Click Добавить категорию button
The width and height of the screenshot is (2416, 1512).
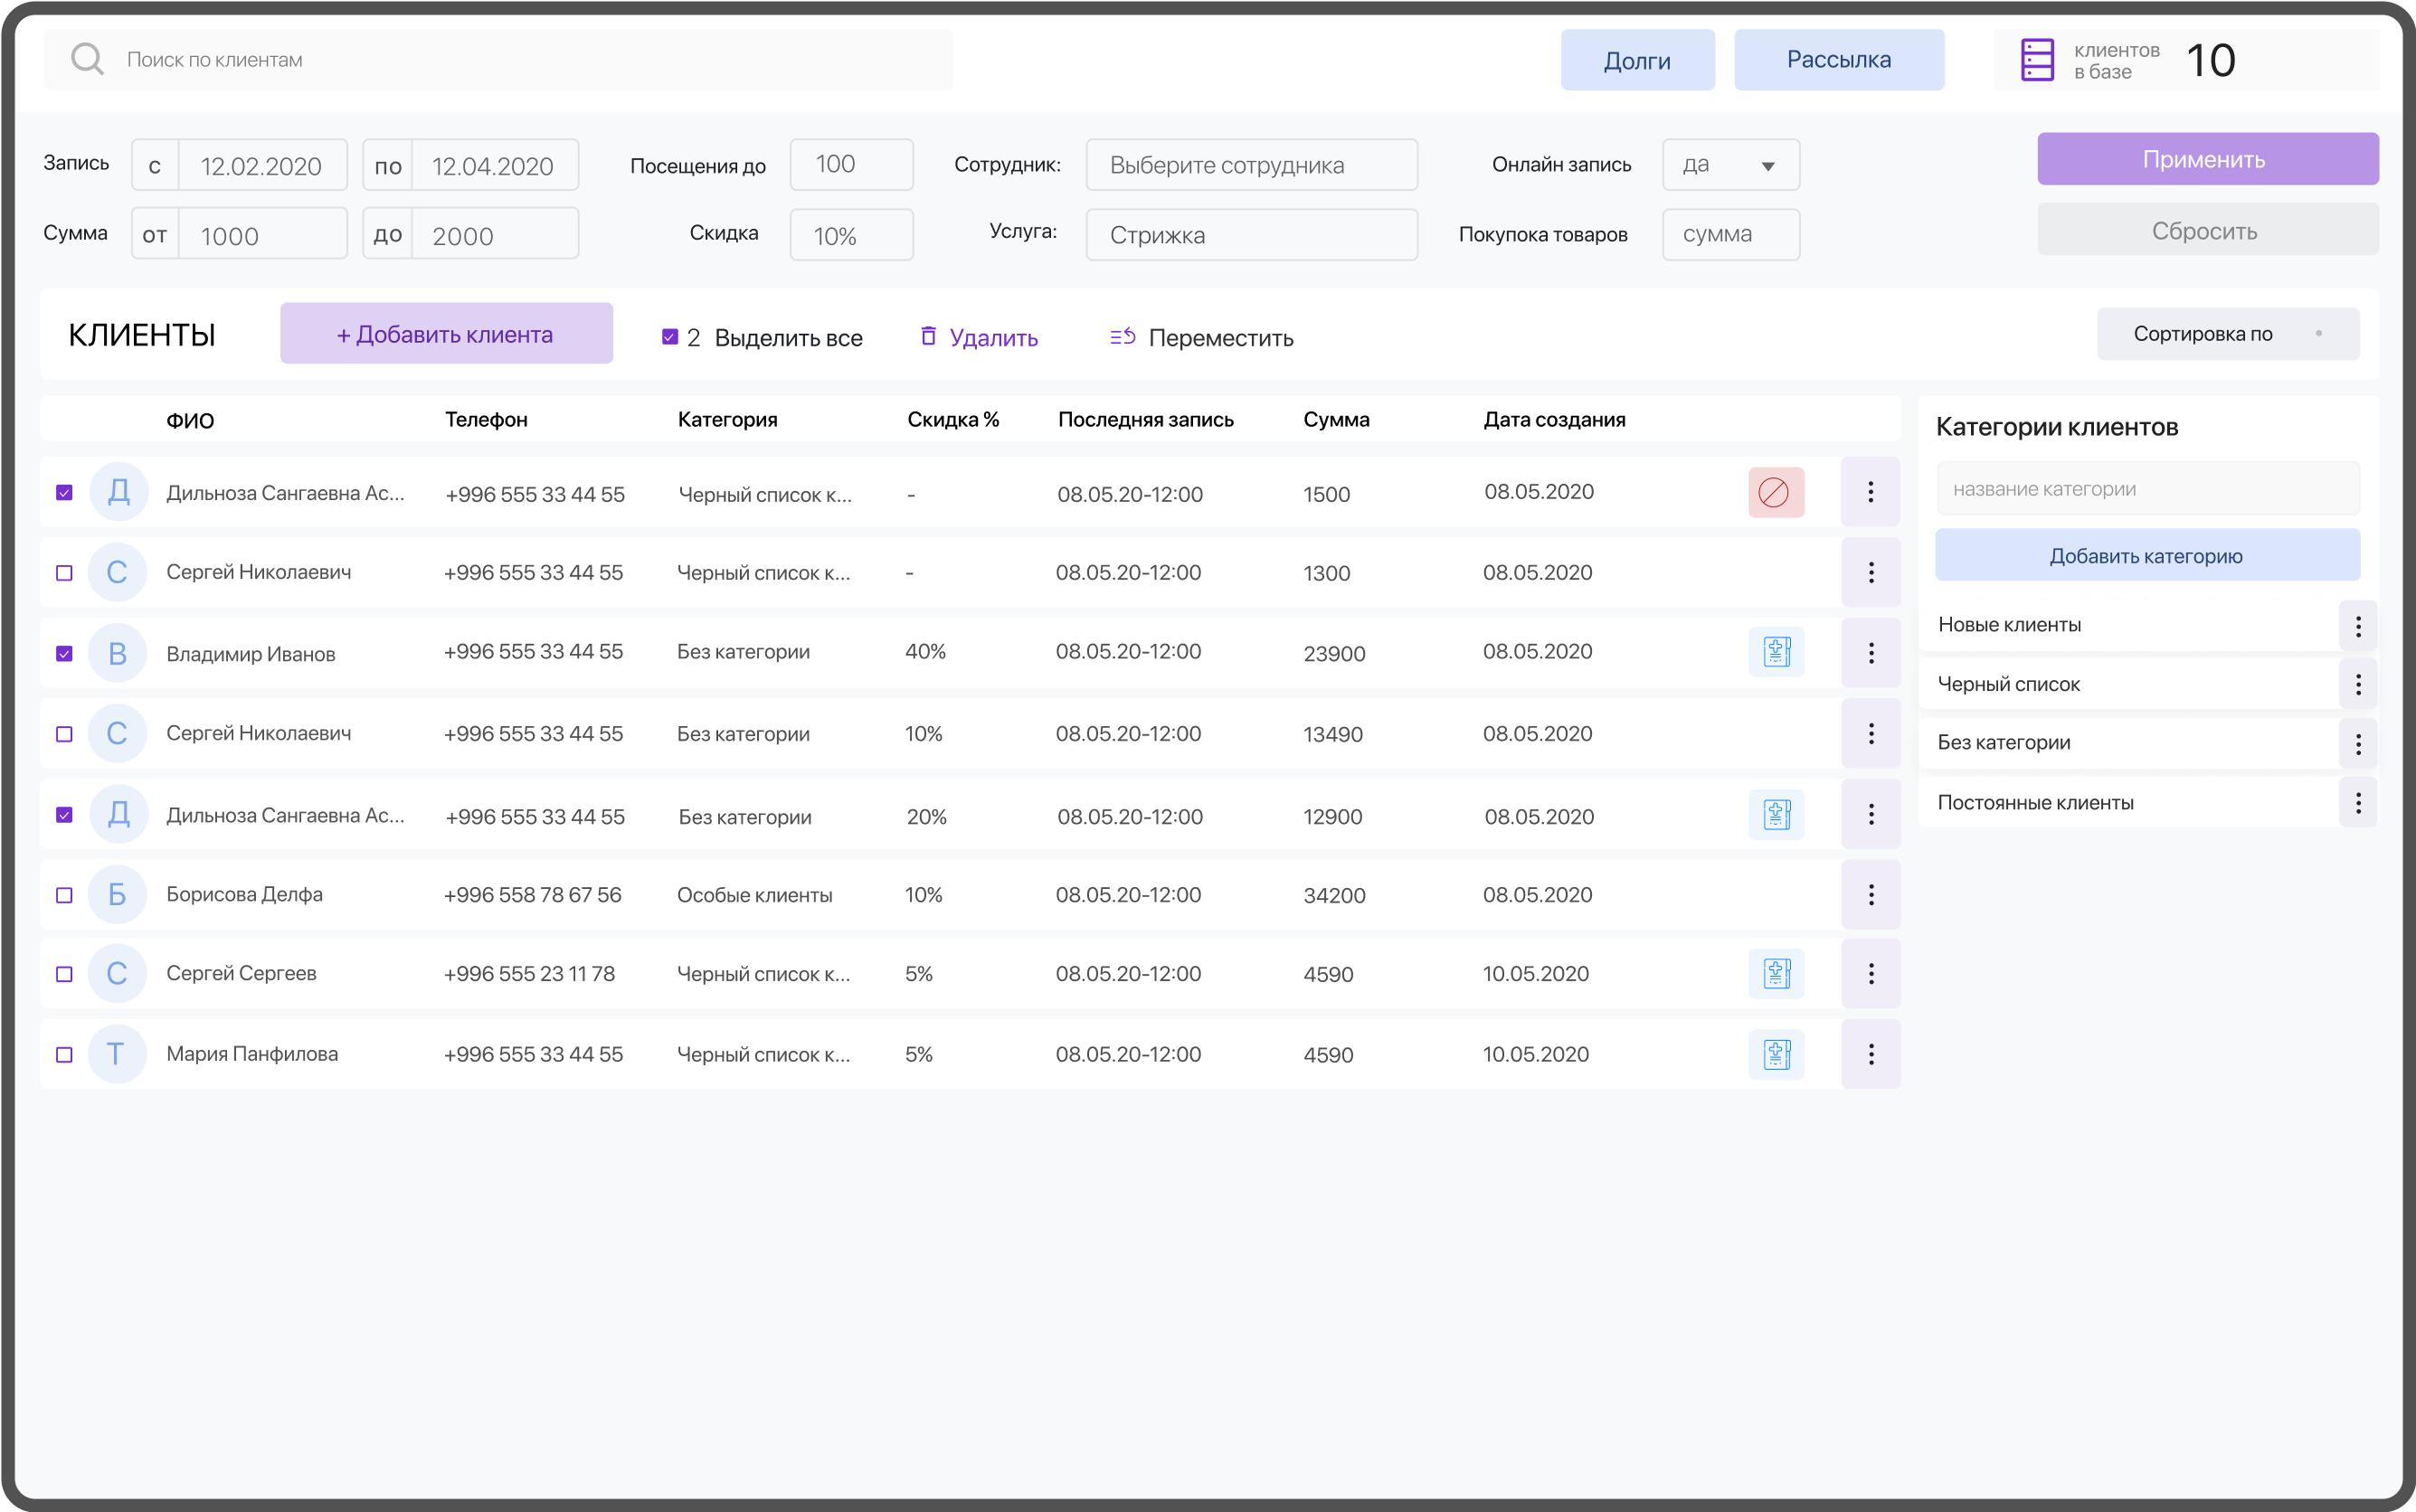2148,555
